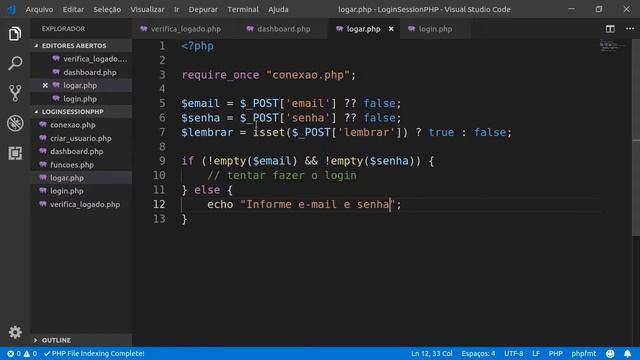Click the split editor icon

click(610, 29)
